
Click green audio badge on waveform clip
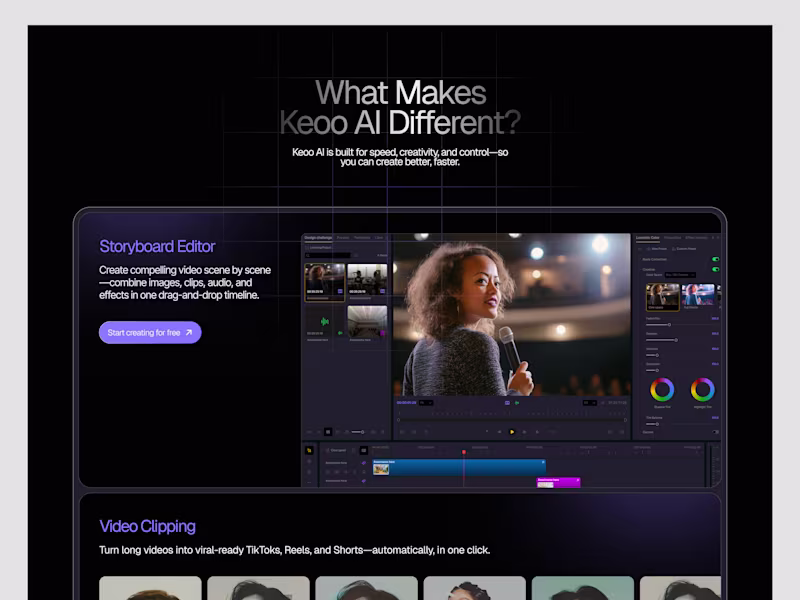click(x=340, y=333)
